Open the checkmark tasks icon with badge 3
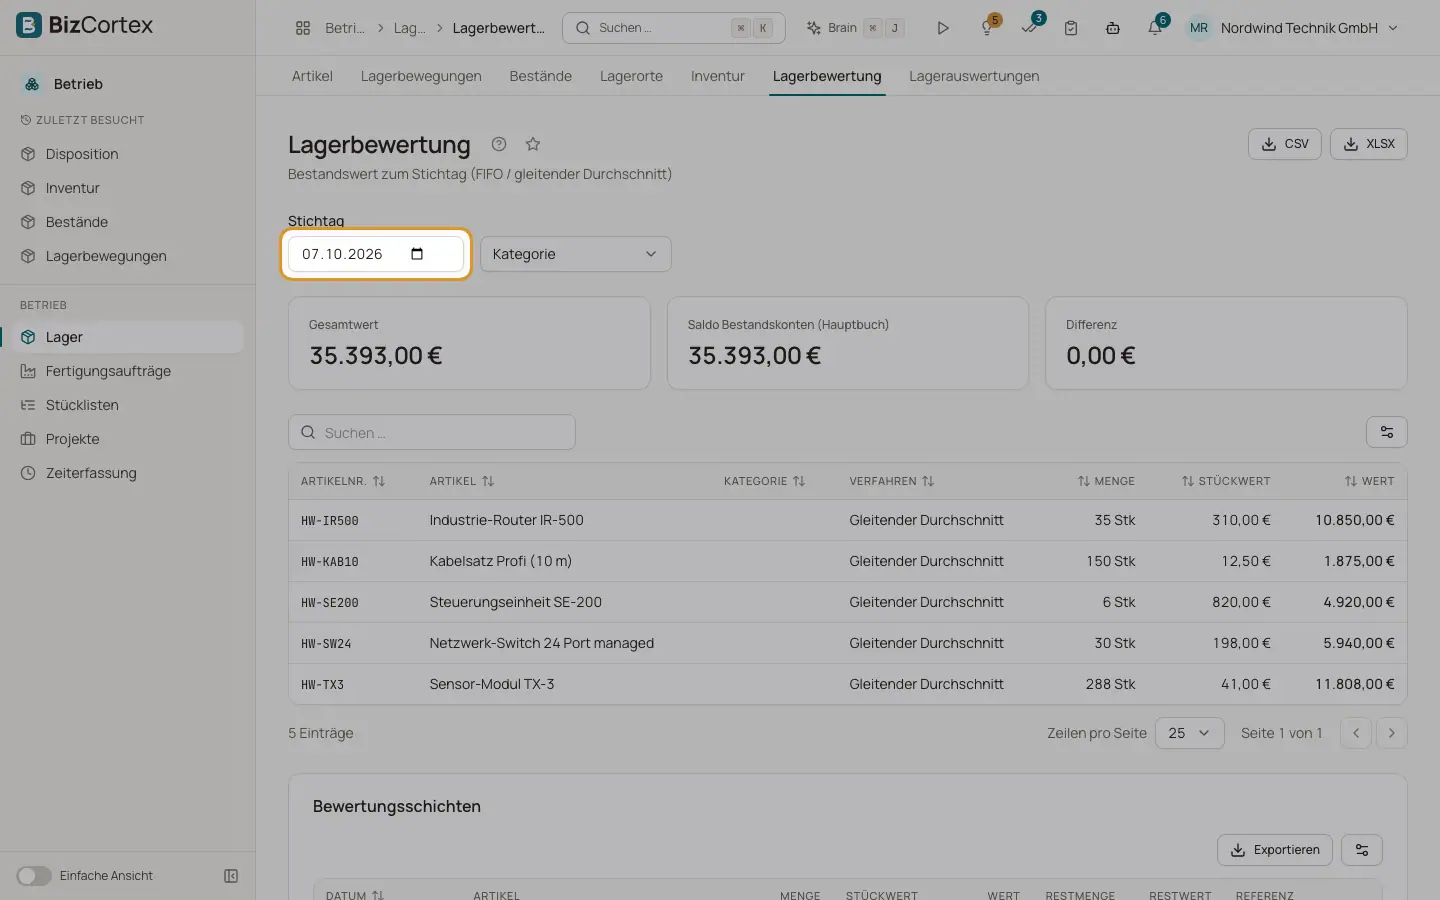The image size is (1440, 900). [1030, 28]
